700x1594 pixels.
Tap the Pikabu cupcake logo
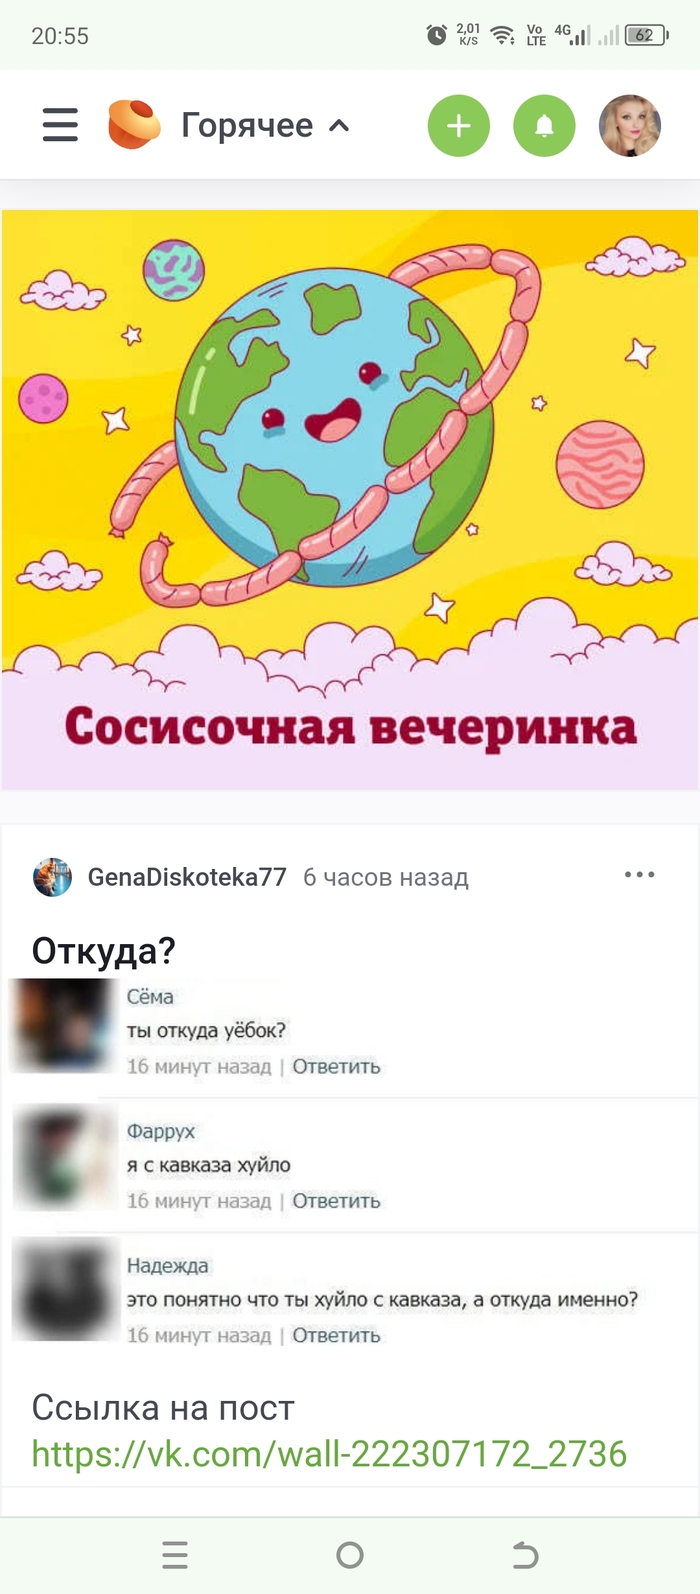pos(134,125)
